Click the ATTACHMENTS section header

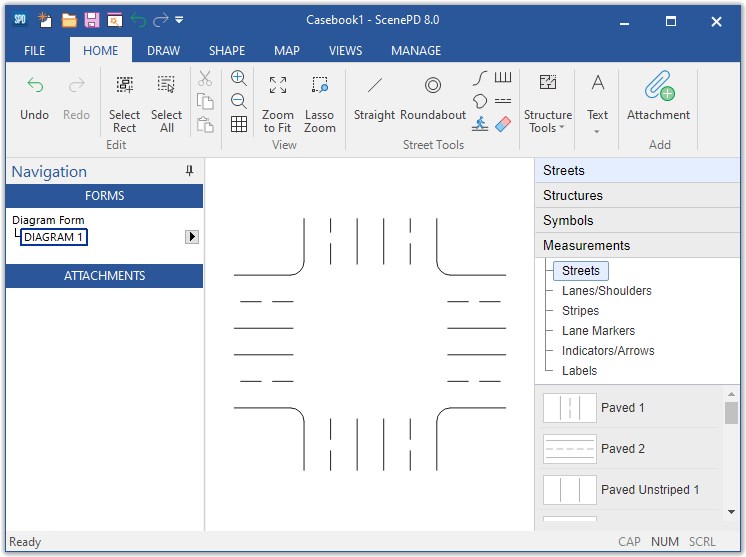point(105,276)
